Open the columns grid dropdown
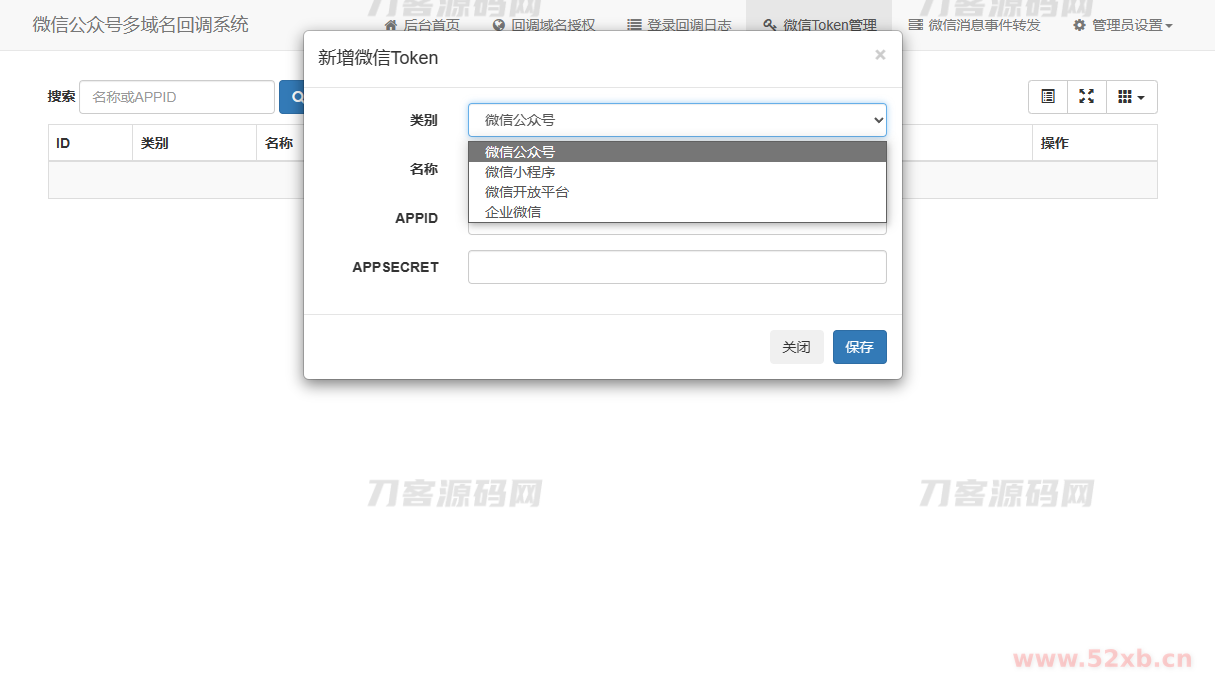This screenshot has width=1215, height=682. [1131, 97]
